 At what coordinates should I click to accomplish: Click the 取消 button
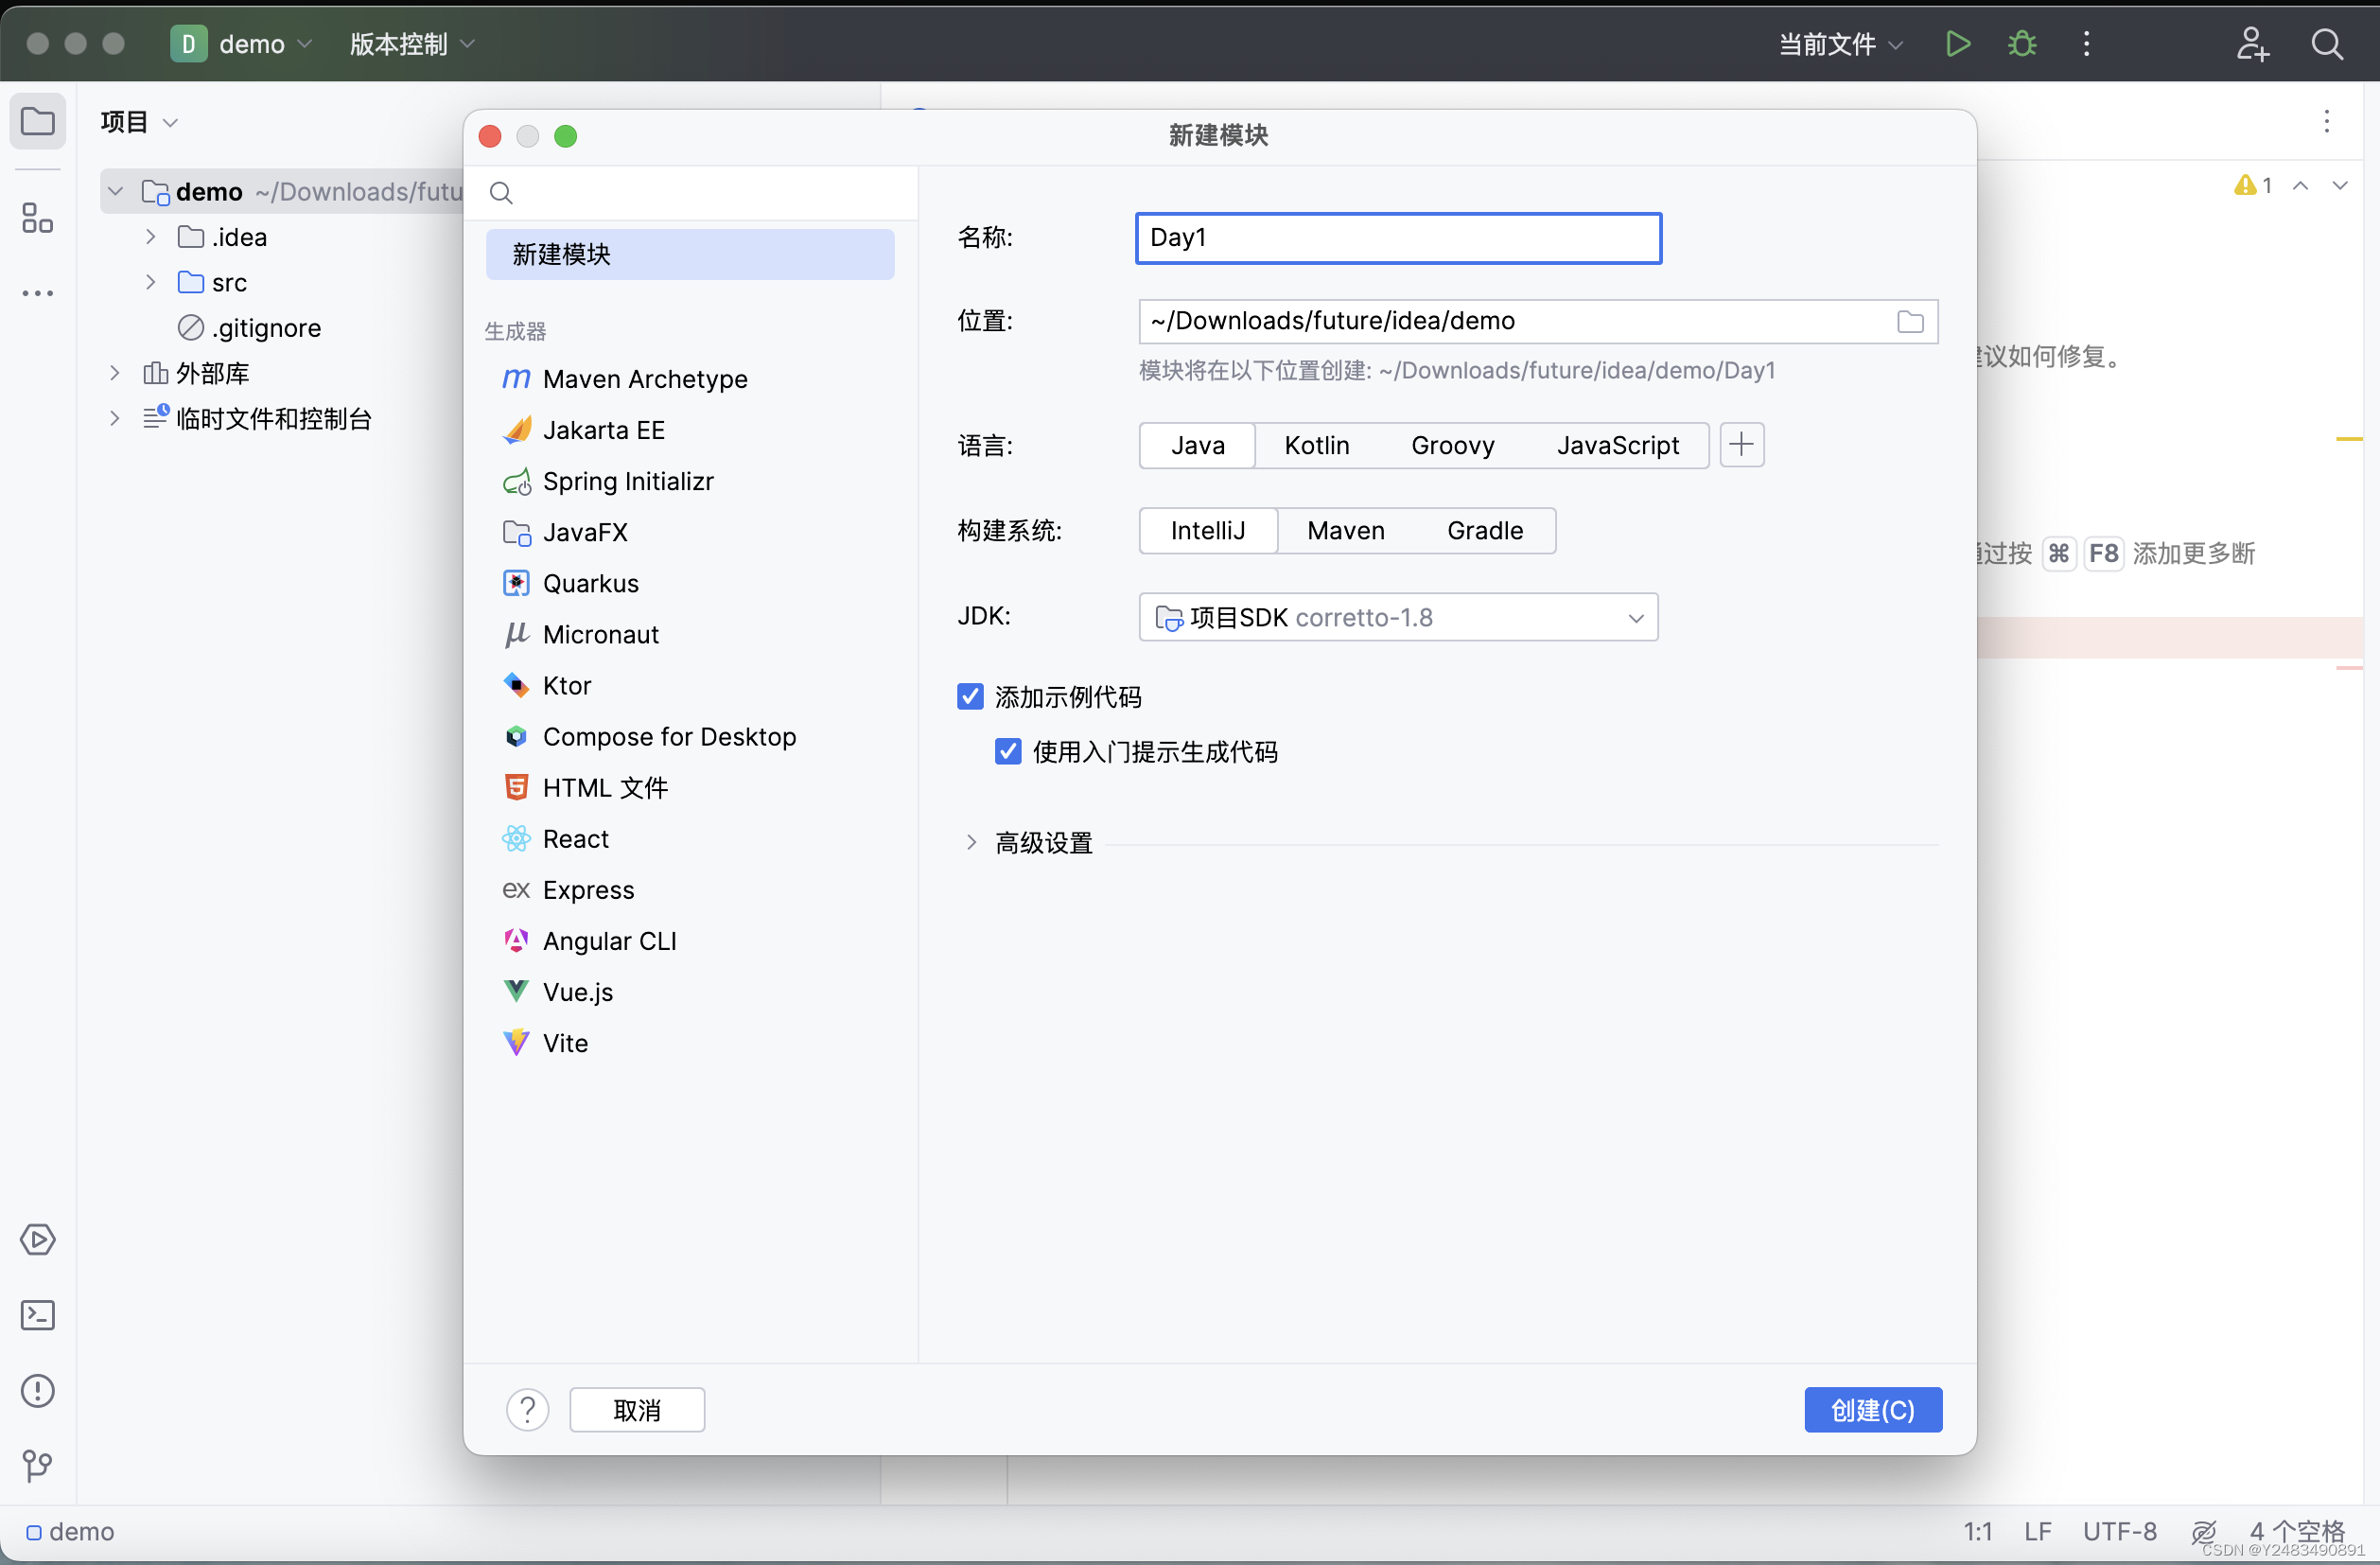click(636, 1409)
